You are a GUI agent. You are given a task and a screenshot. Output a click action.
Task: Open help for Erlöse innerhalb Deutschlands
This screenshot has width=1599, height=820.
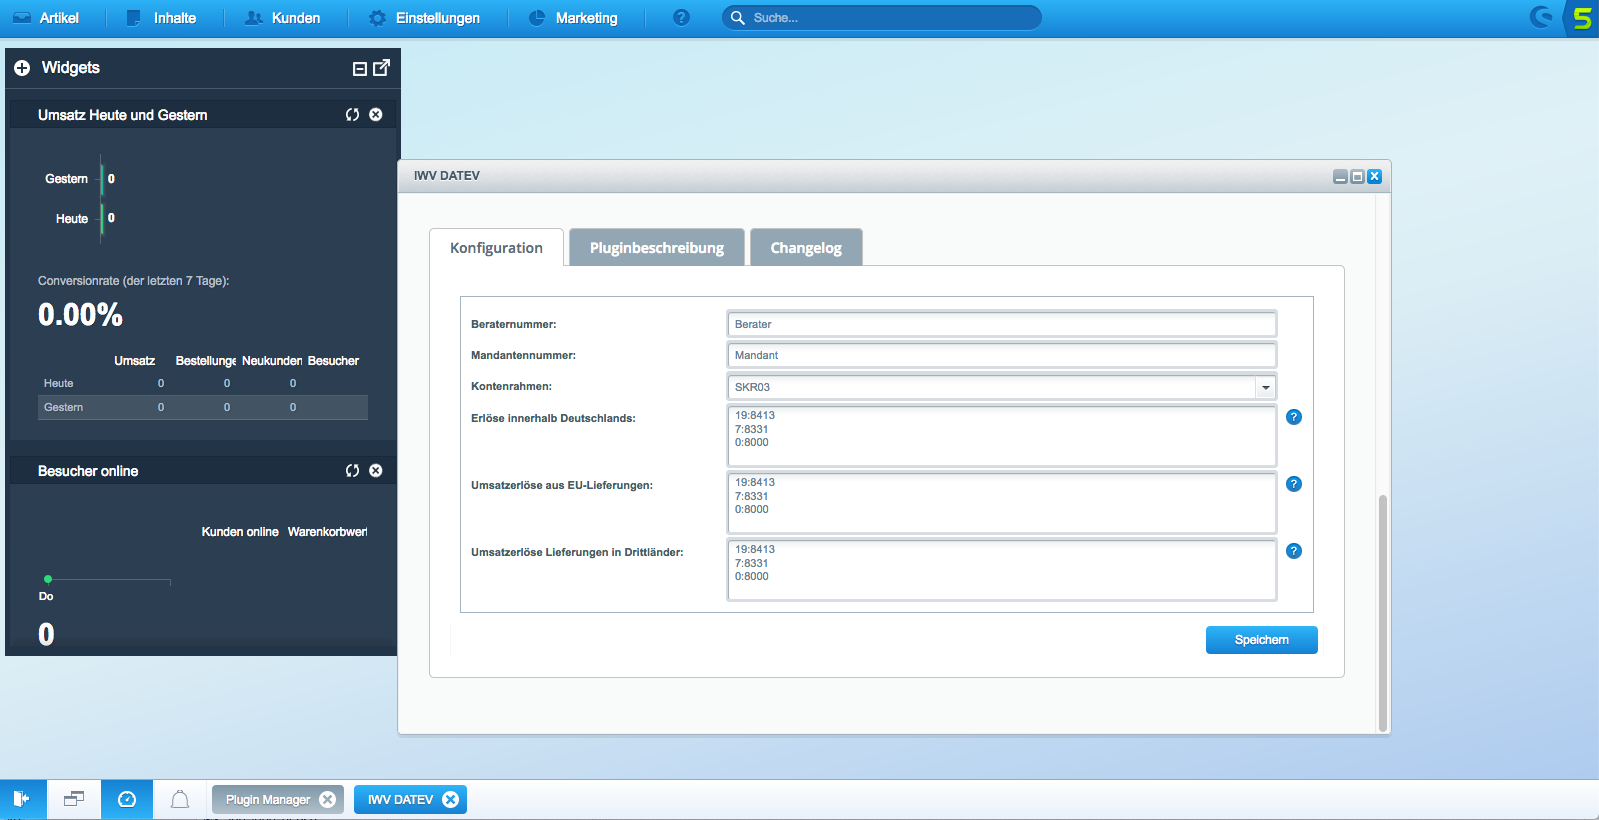pyautogui.click(x=1294, y=417)
